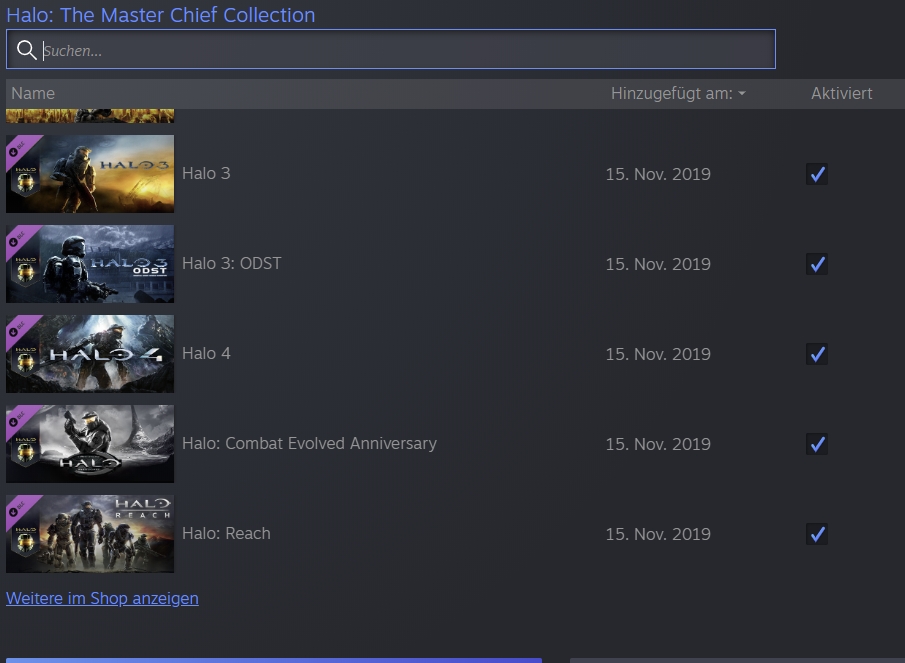Uncheck Halo 3: ODST activated checkbox
This screenshot has width=905, height=663.
click(817, 264)
